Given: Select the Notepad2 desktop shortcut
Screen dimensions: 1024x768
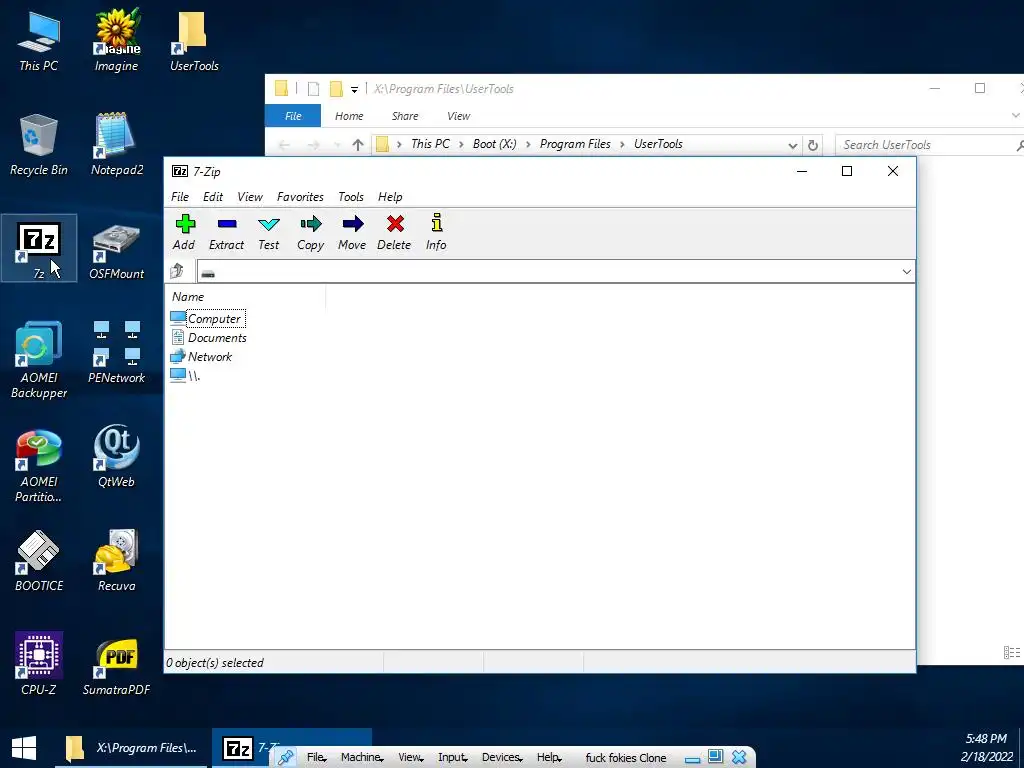Looking at the screenshot, I should click(117, 145).
